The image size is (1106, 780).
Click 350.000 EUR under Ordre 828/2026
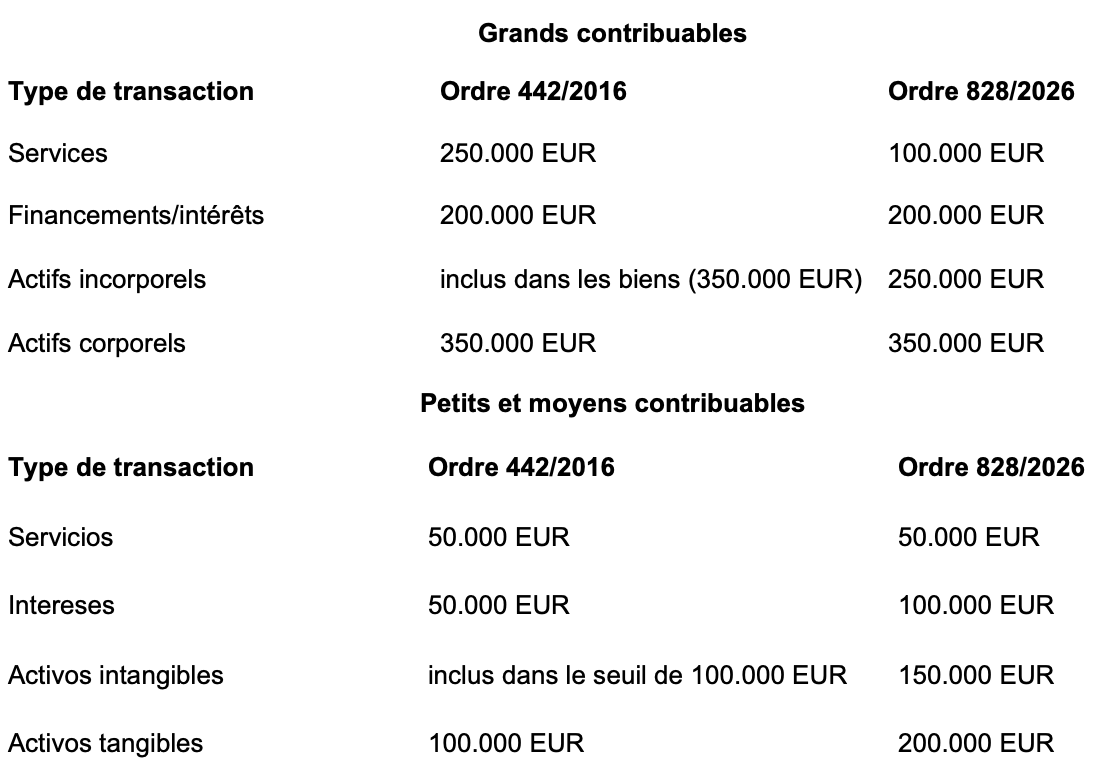pos(966,343)
